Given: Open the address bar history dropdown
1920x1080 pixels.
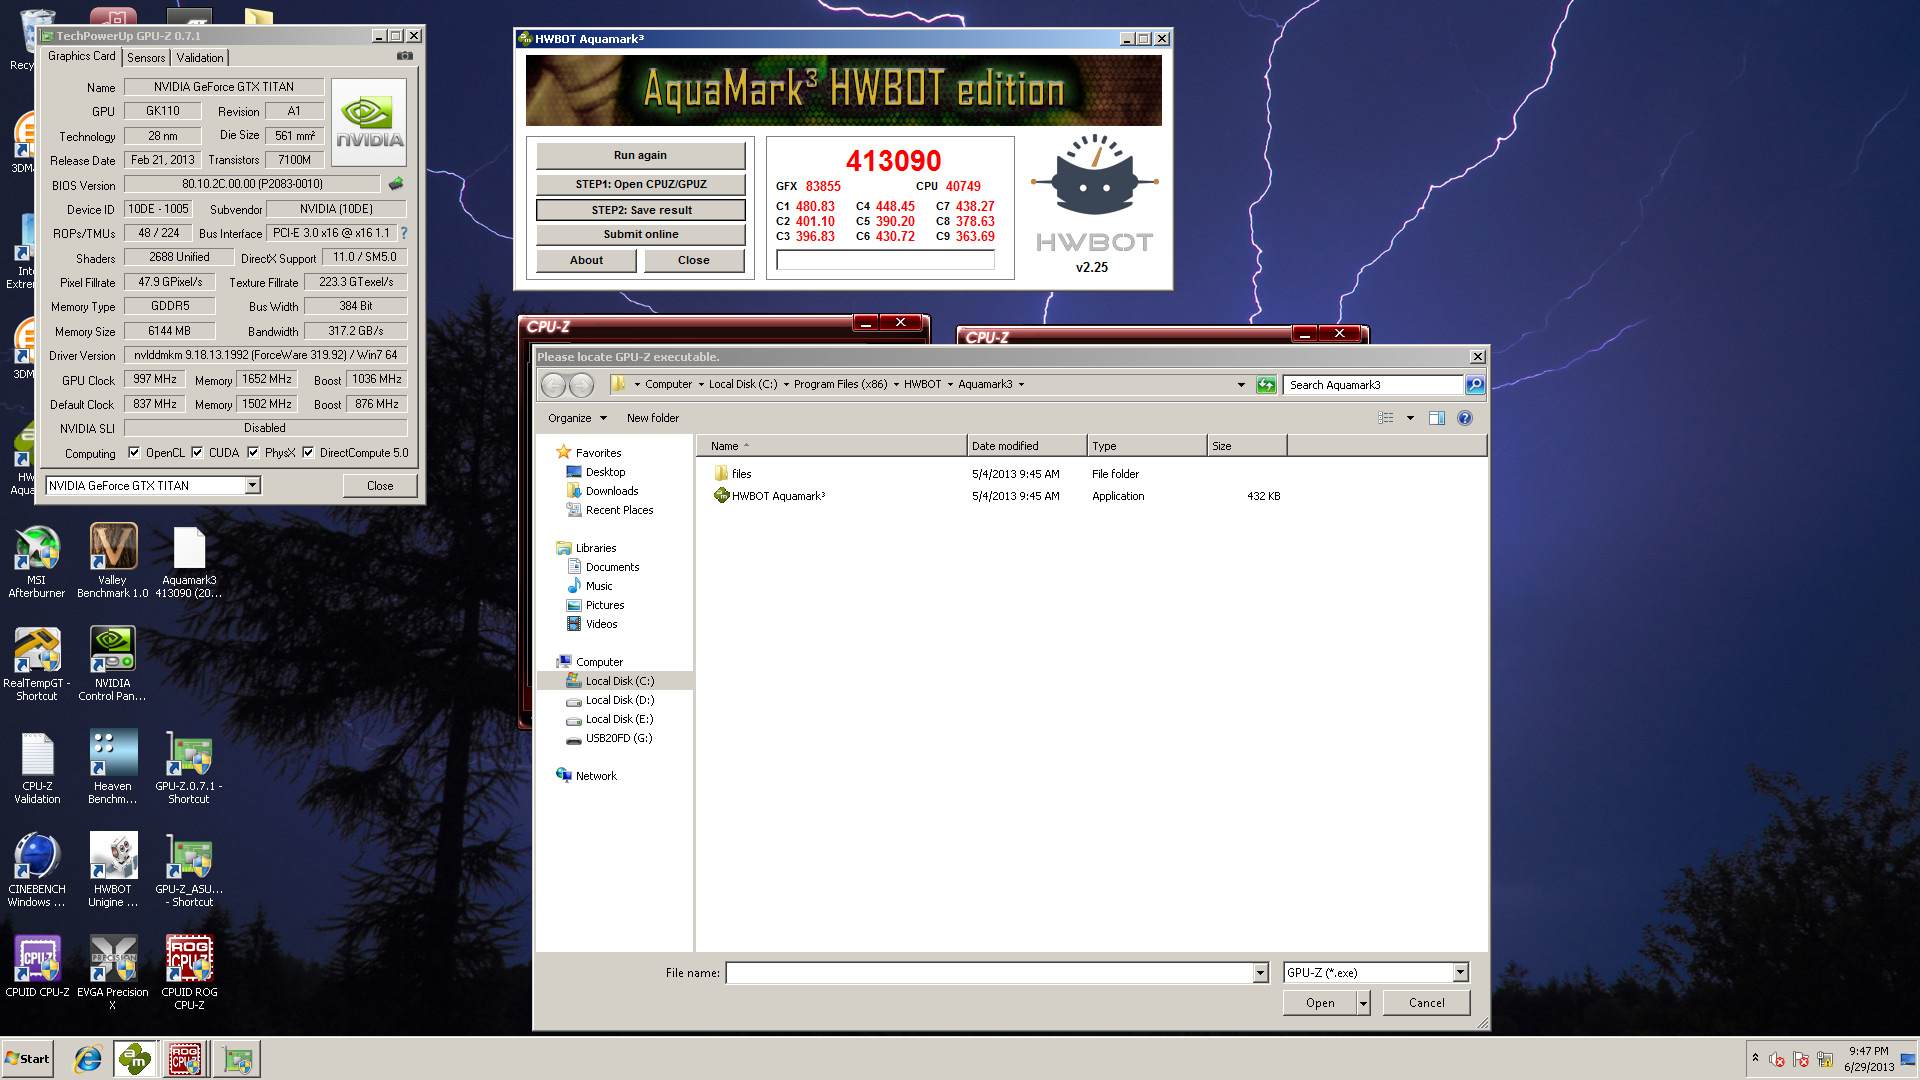Looking at the screenshot, I should [1241, 385].
